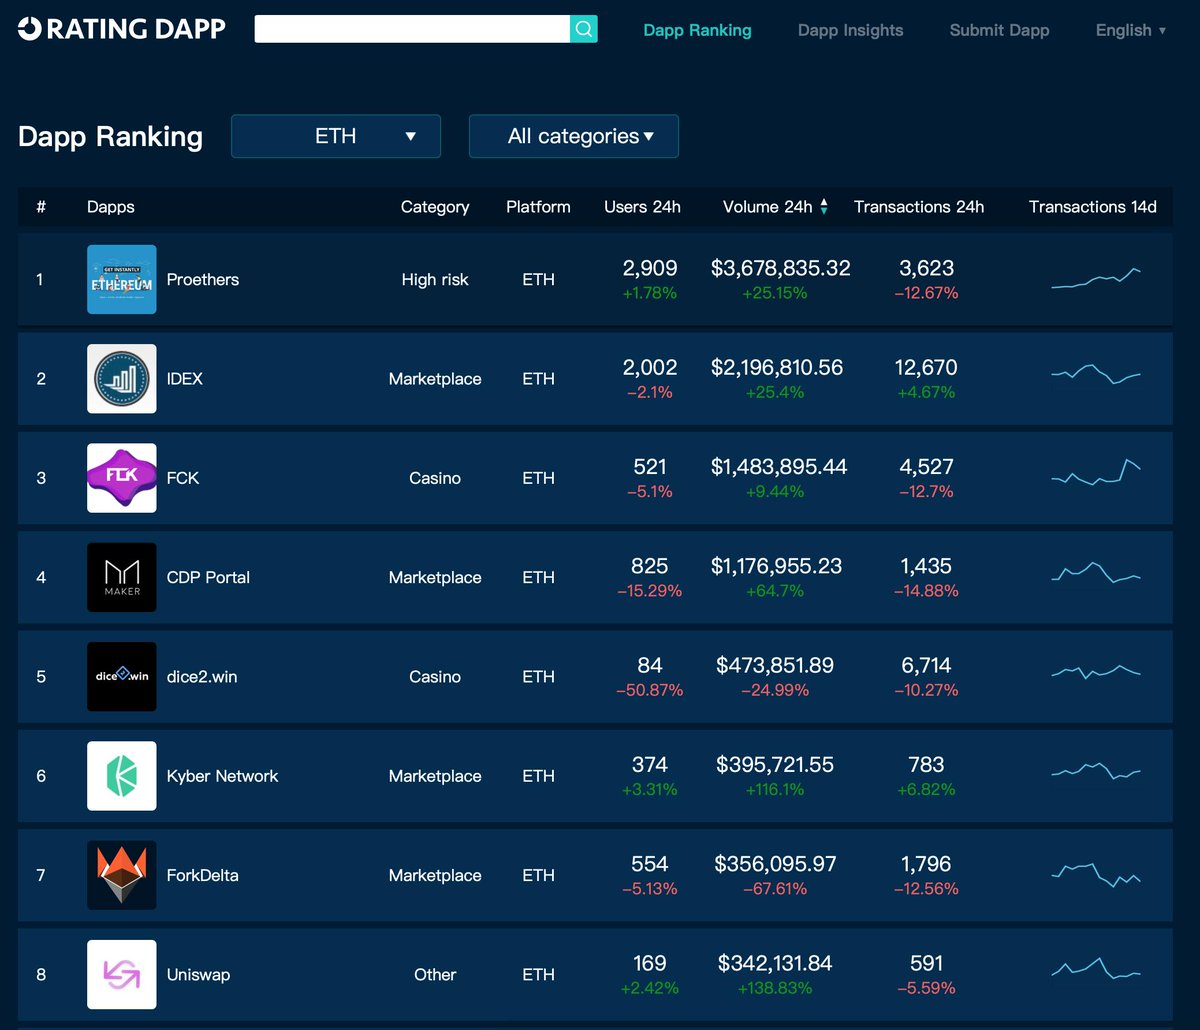
Task: Open the Proethers dapp name link
Action: click(203, 280)
